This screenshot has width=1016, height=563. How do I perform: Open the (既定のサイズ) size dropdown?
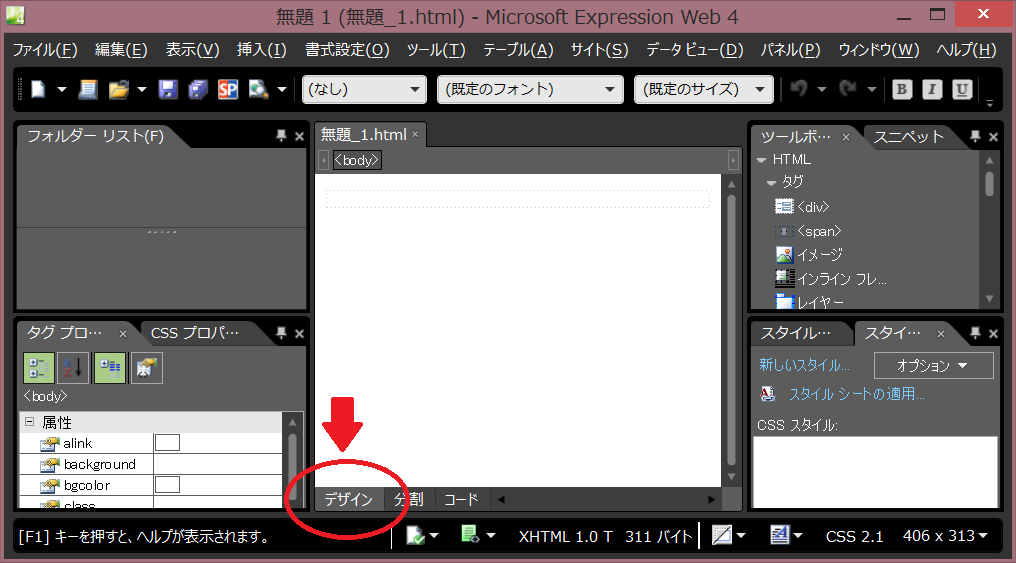click(x=704, y=89)
